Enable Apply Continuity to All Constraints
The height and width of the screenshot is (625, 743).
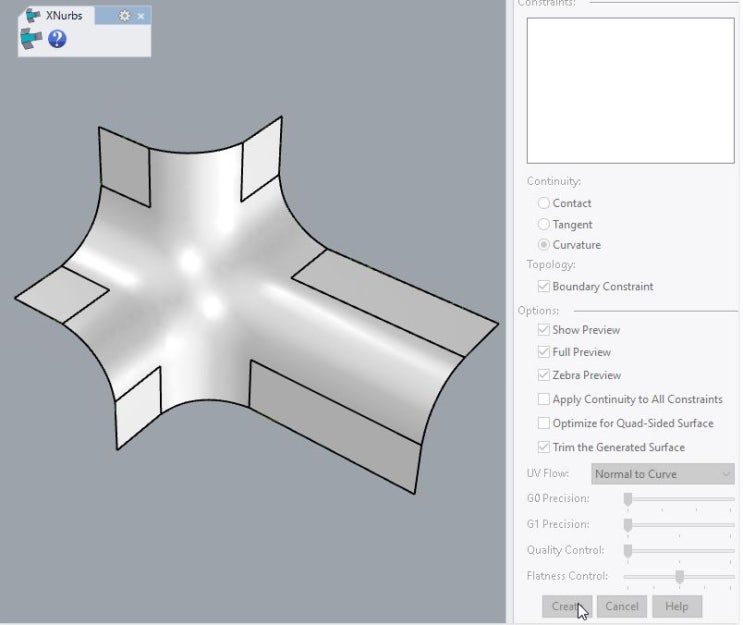(544, 399)
